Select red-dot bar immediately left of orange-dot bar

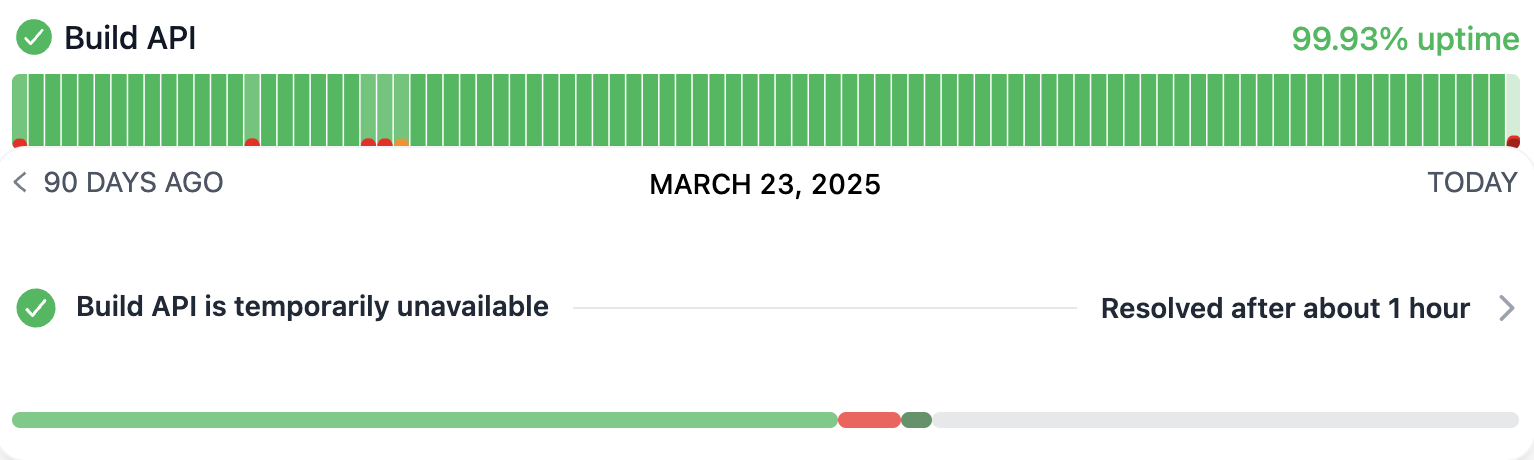[x=385, y=110]
